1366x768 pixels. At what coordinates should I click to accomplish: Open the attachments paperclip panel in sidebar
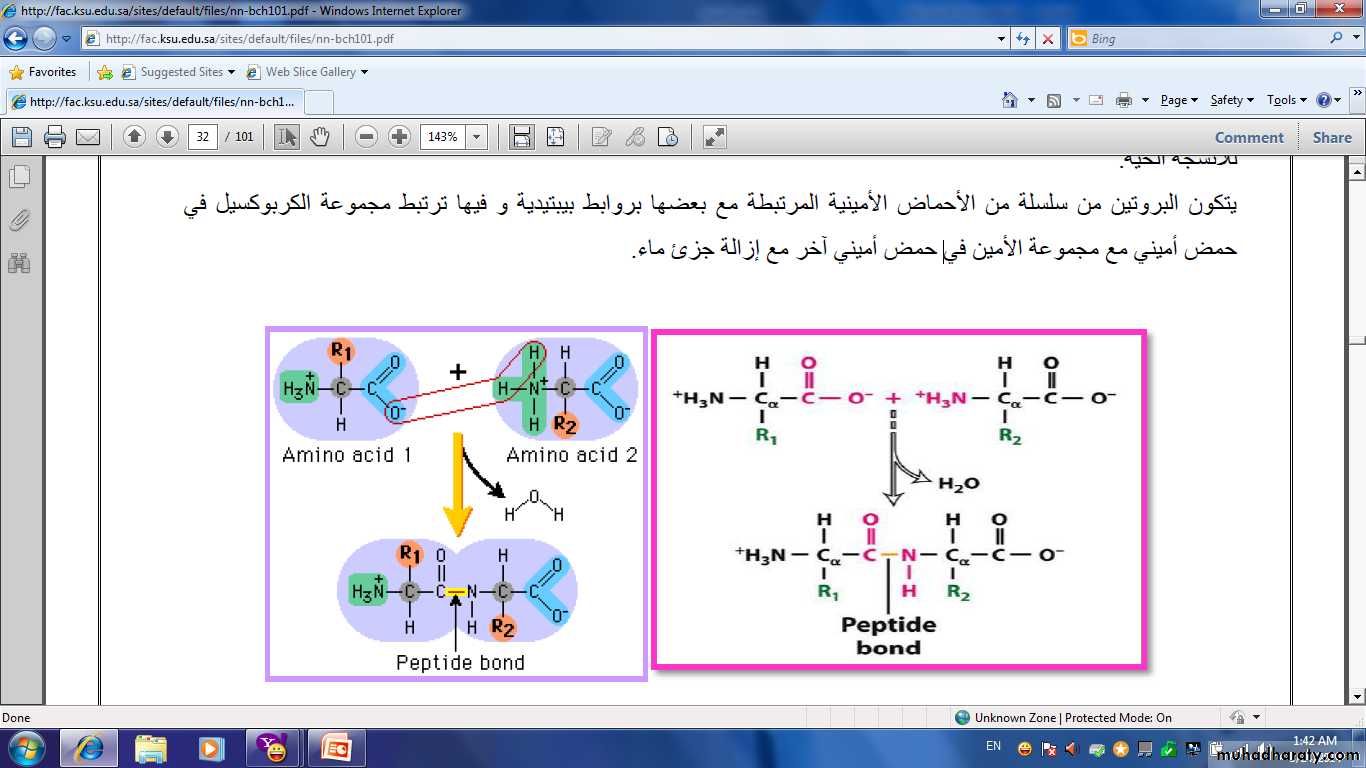(x=19, y=220)
